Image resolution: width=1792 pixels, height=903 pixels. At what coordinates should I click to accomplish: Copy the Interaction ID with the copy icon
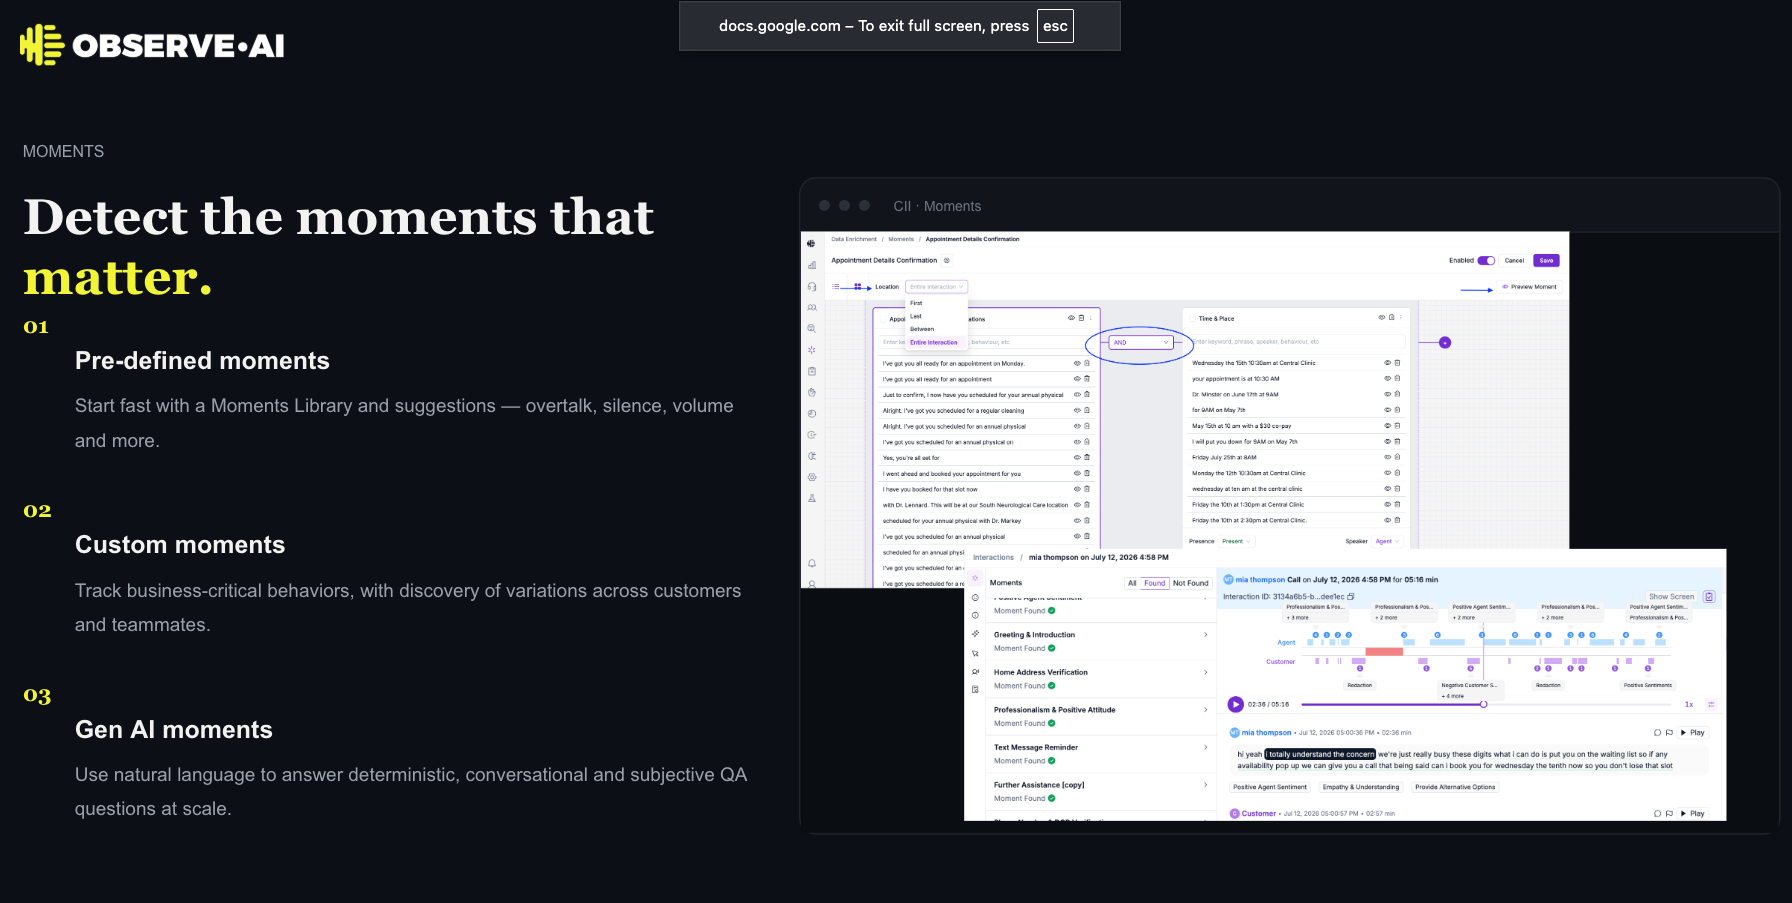point(1351,597)
